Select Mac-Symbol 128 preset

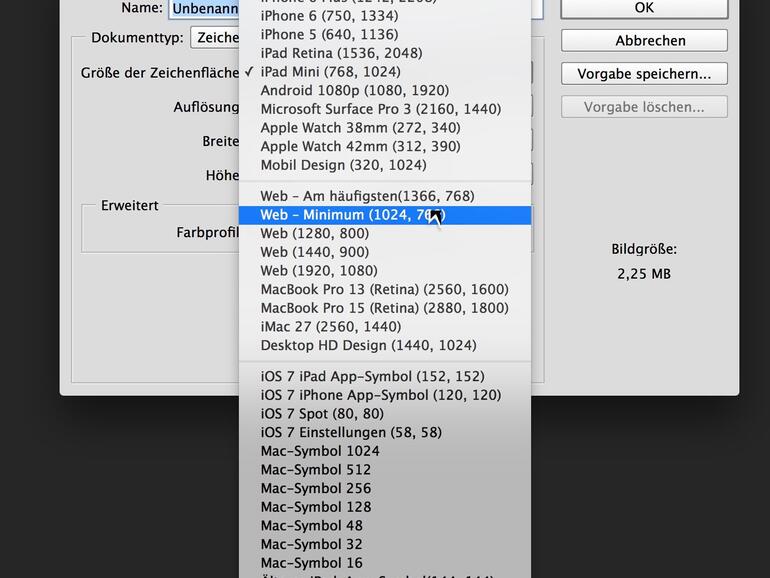click(x=385, y=507)
